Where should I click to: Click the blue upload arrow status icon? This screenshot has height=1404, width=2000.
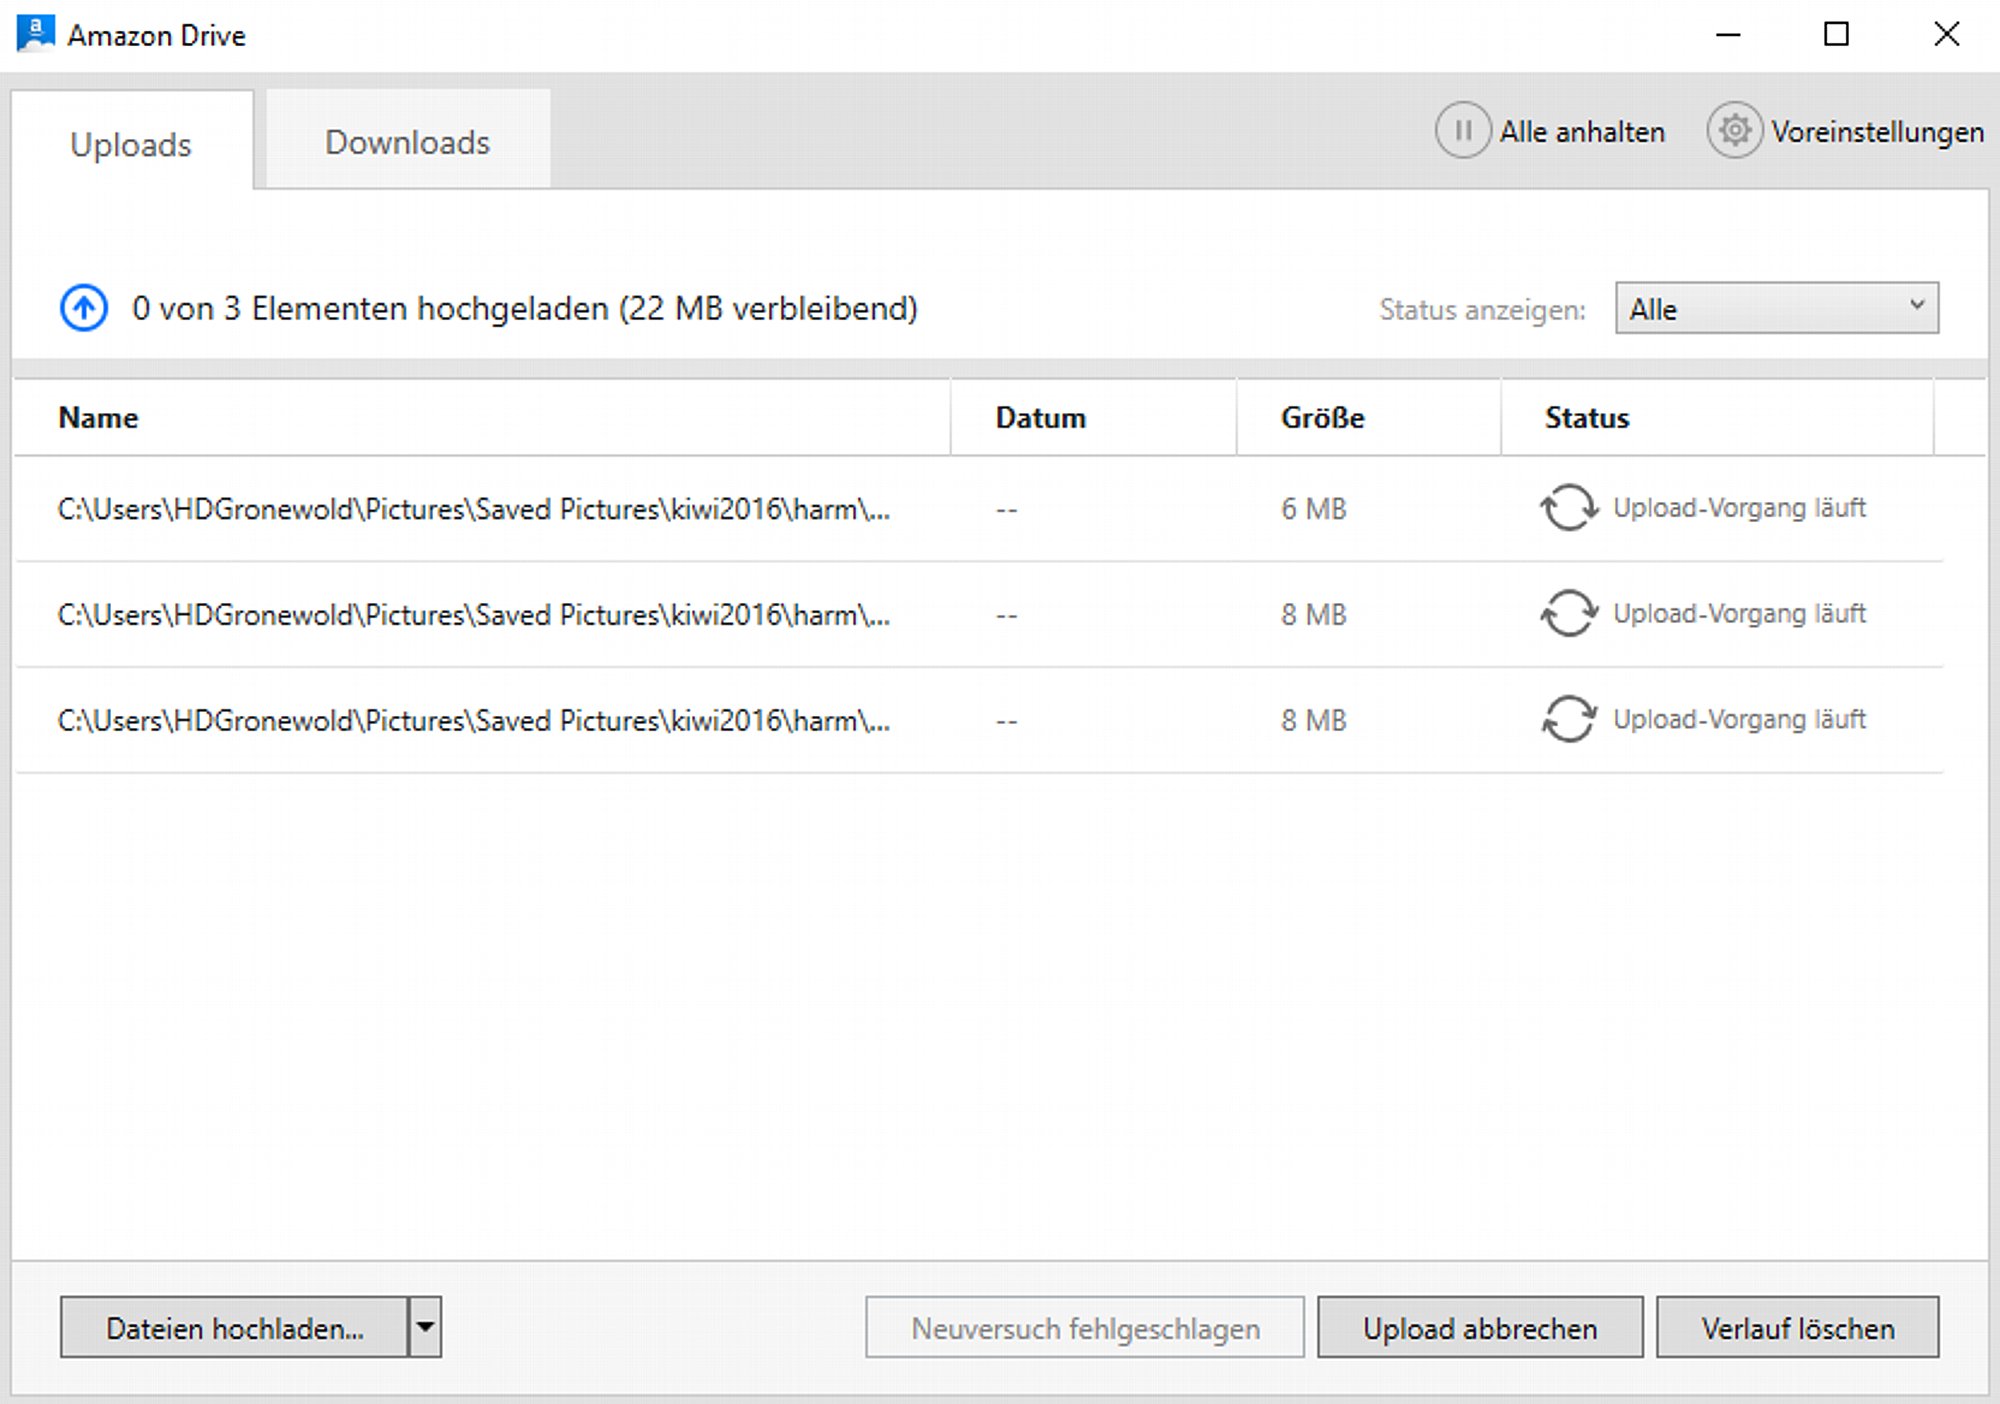coord(84,308)
